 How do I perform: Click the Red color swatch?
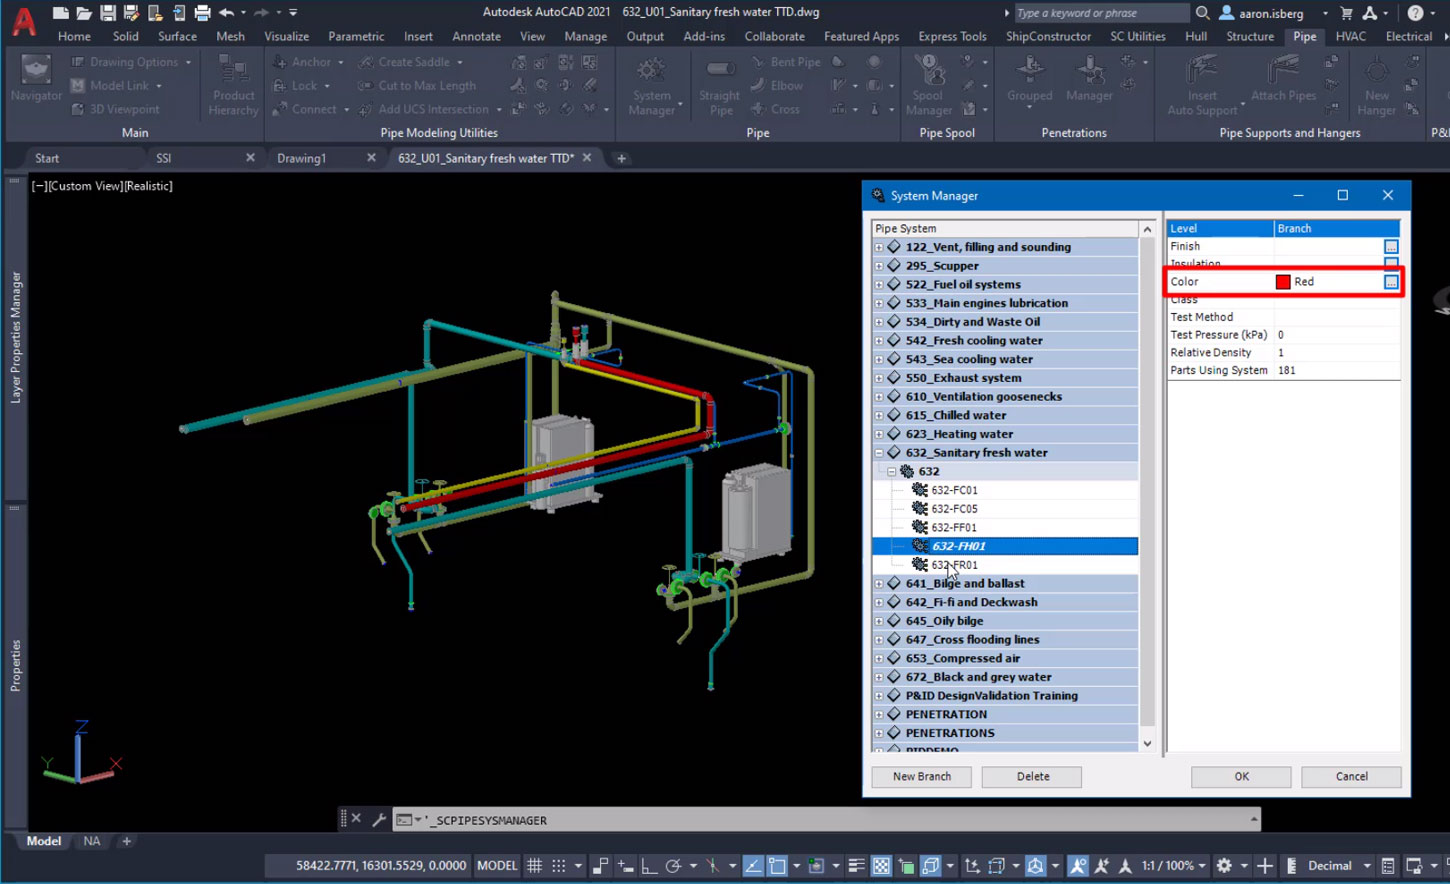tap(1283, 282)
